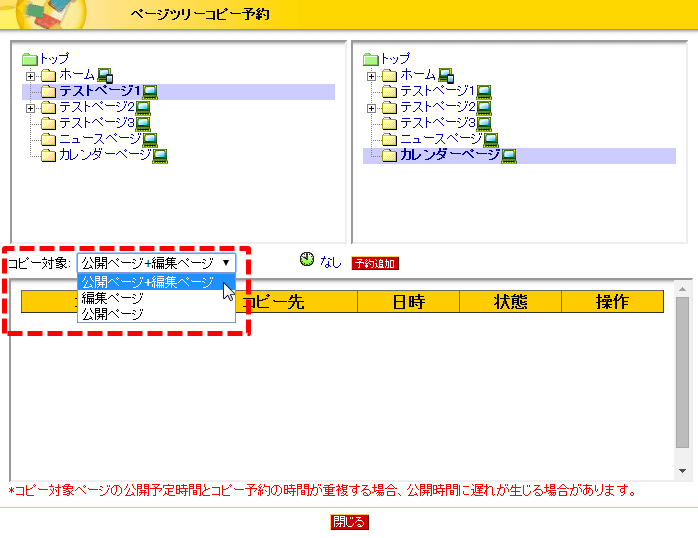Image resolution: width=698 pixels, height=538 pixels.
Task: Click the トップ folder icon in left tree
Action: [x=30, y=59]
